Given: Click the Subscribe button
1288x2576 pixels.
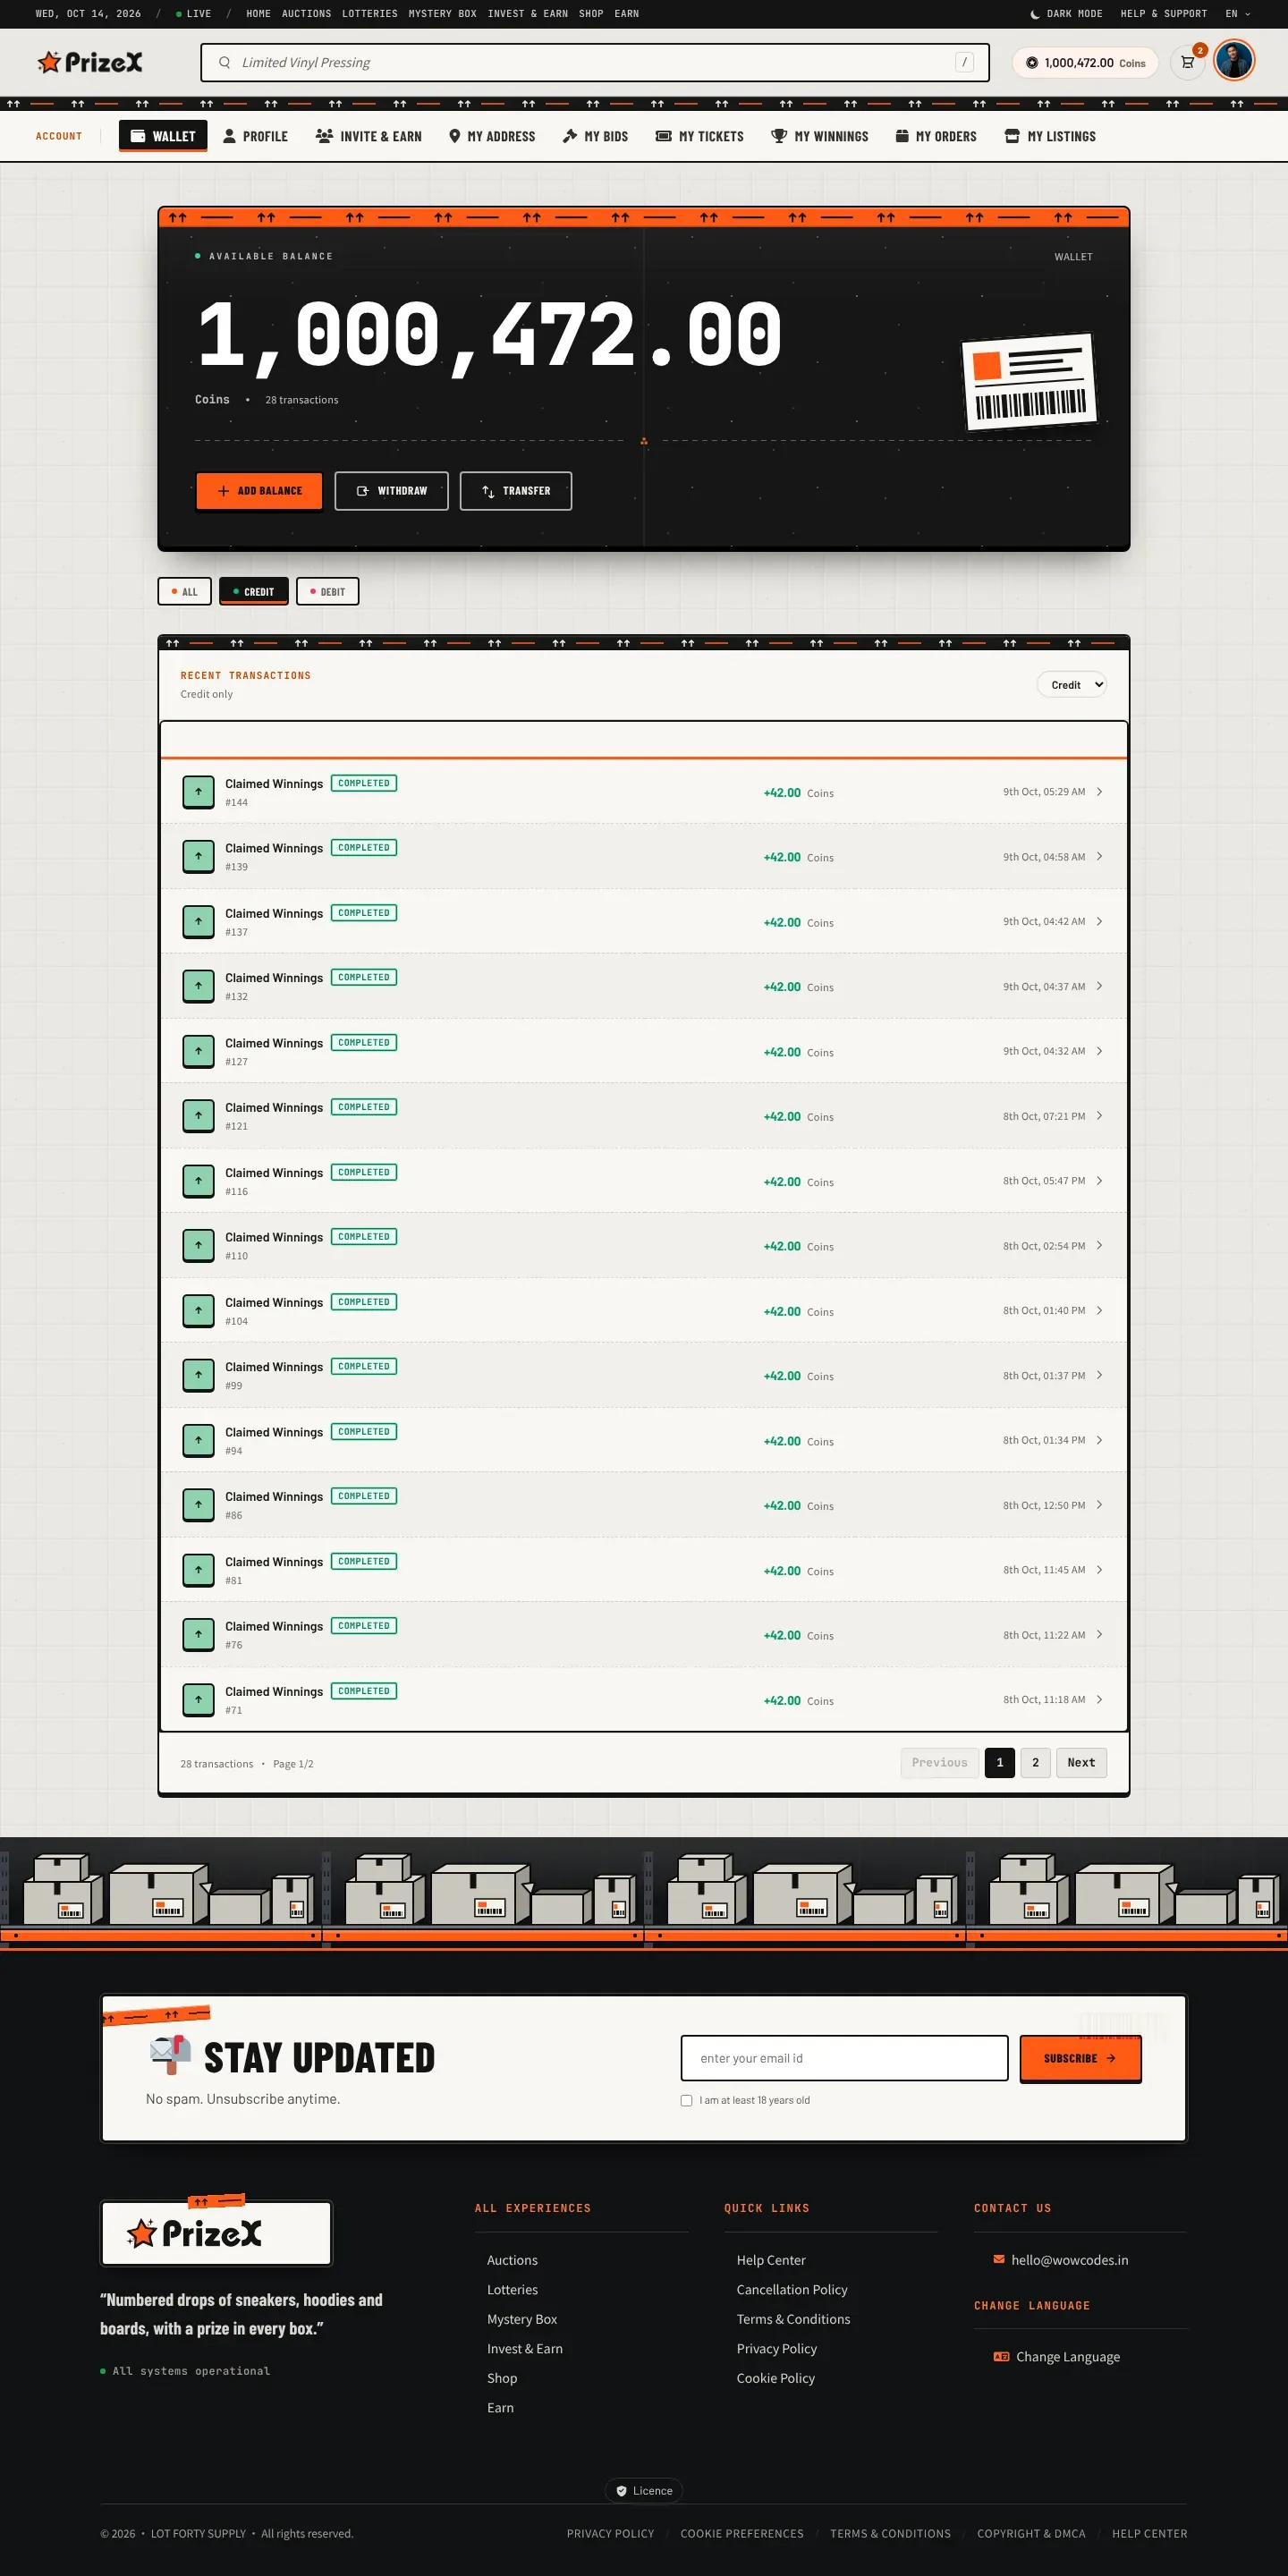Looking at the screenshot, I should point(1080,2058).
